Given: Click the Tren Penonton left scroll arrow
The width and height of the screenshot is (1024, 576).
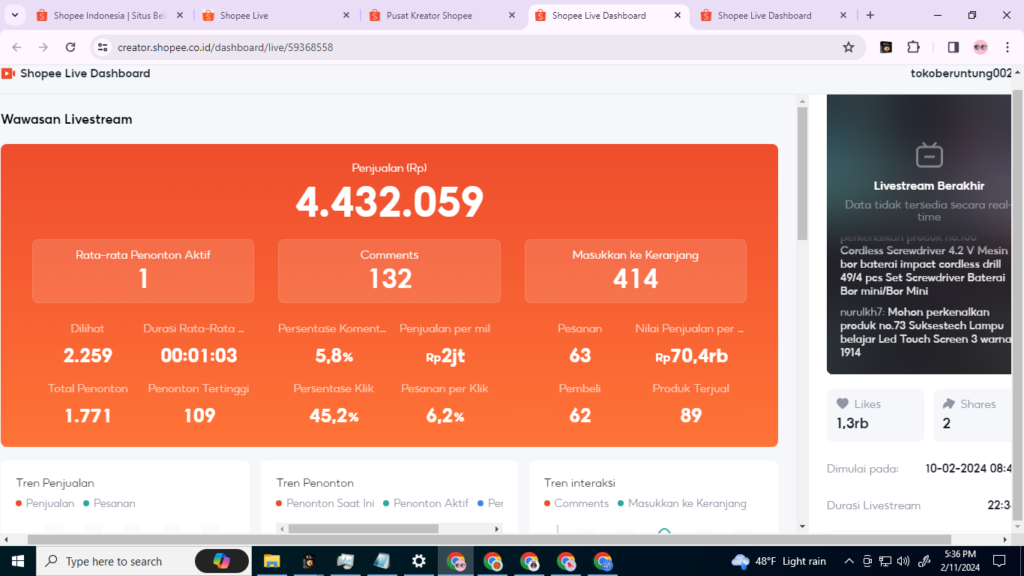Looking at the screenshot, I should pyautogui.click(x=282, y=528).
